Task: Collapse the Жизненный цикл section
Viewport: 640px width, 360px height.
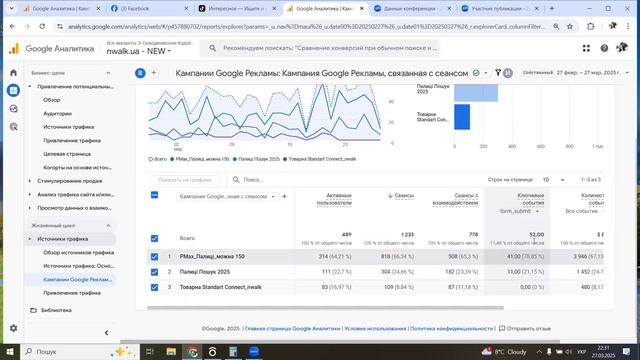Action: click(x=109, y=225)
